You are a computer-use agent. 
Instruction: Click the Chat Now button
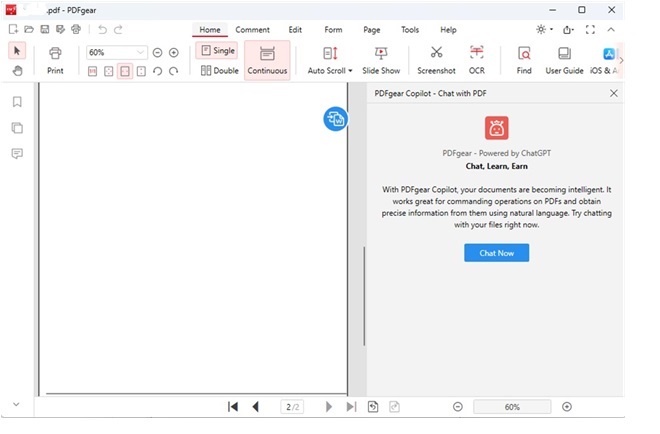[x=496, y=253]
